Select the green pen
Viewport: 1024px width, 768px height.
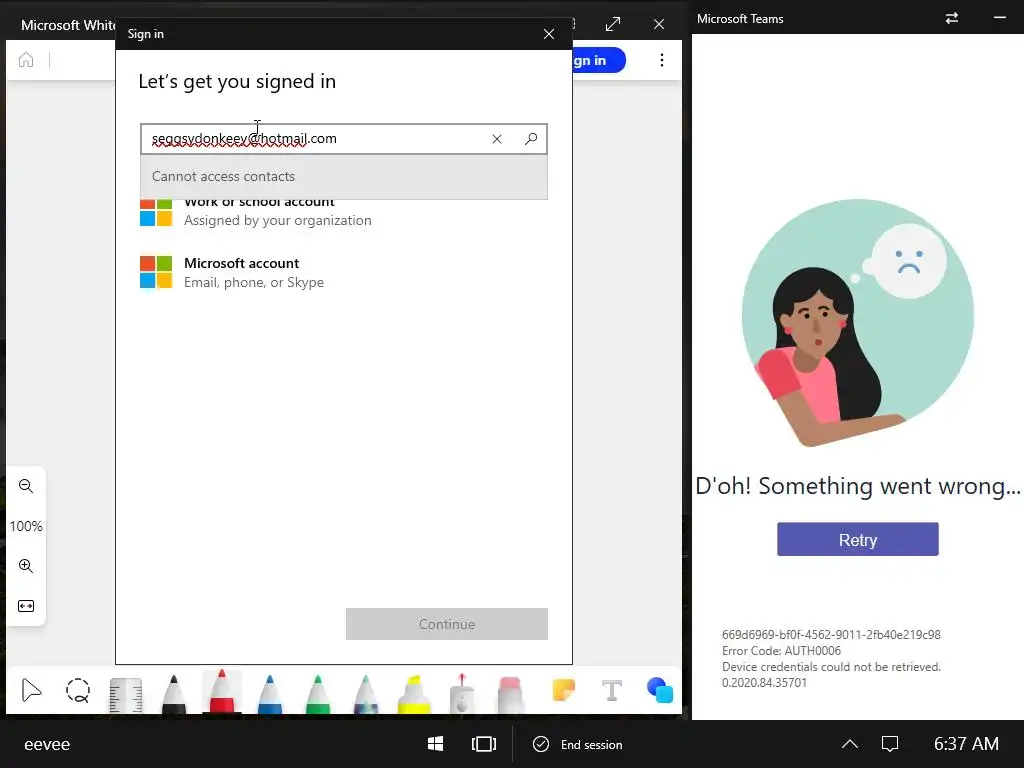(x=317, y=694)
